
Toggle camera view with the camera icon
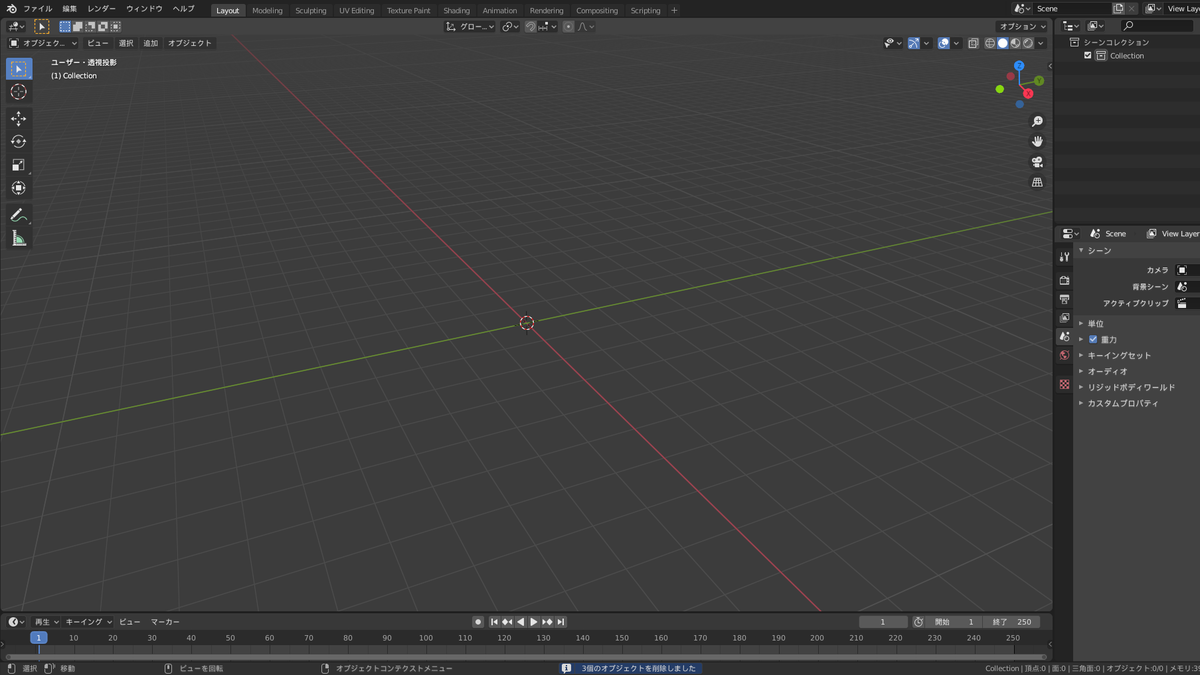point(1037,162)
